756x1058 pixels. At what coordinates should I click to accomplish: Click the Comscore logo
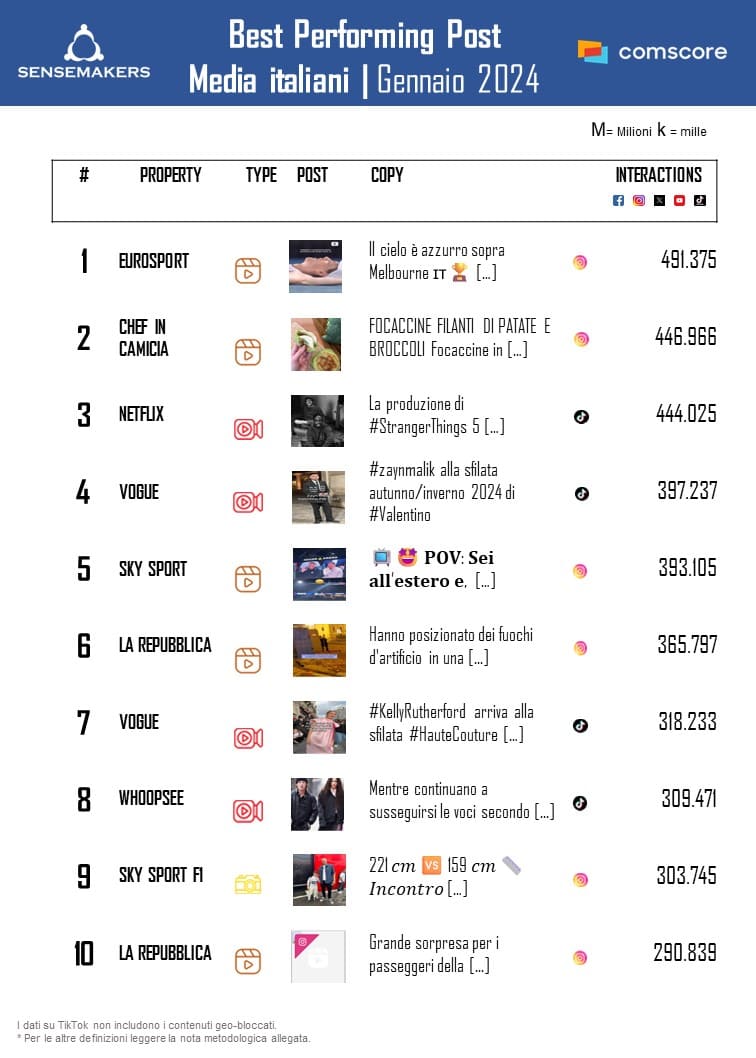tap(652, 52)
